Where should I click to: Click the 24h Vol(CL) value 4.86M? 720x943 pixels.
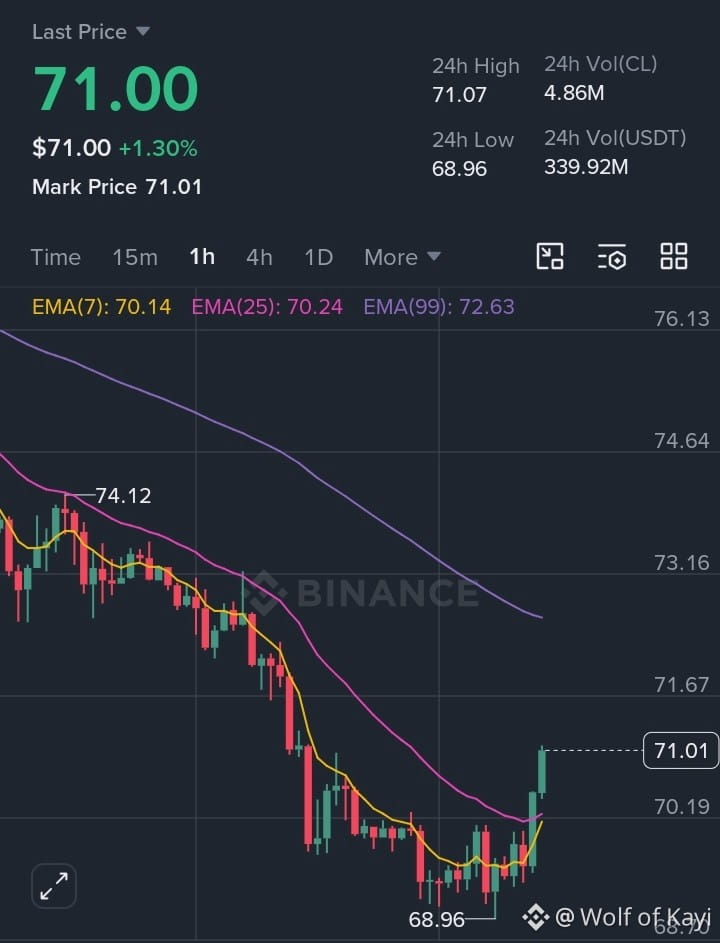click(574, 93)
